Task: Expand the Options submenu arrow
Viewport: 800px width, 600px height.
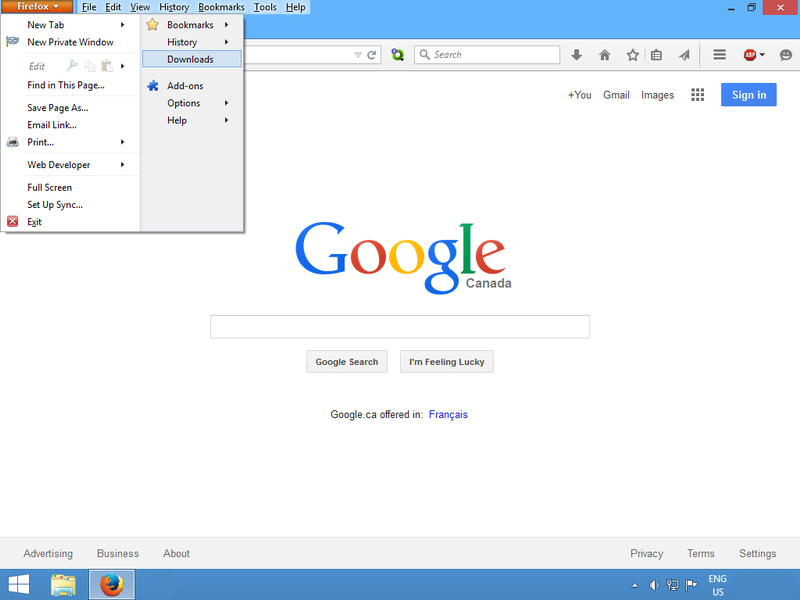Action: (227, 103)
